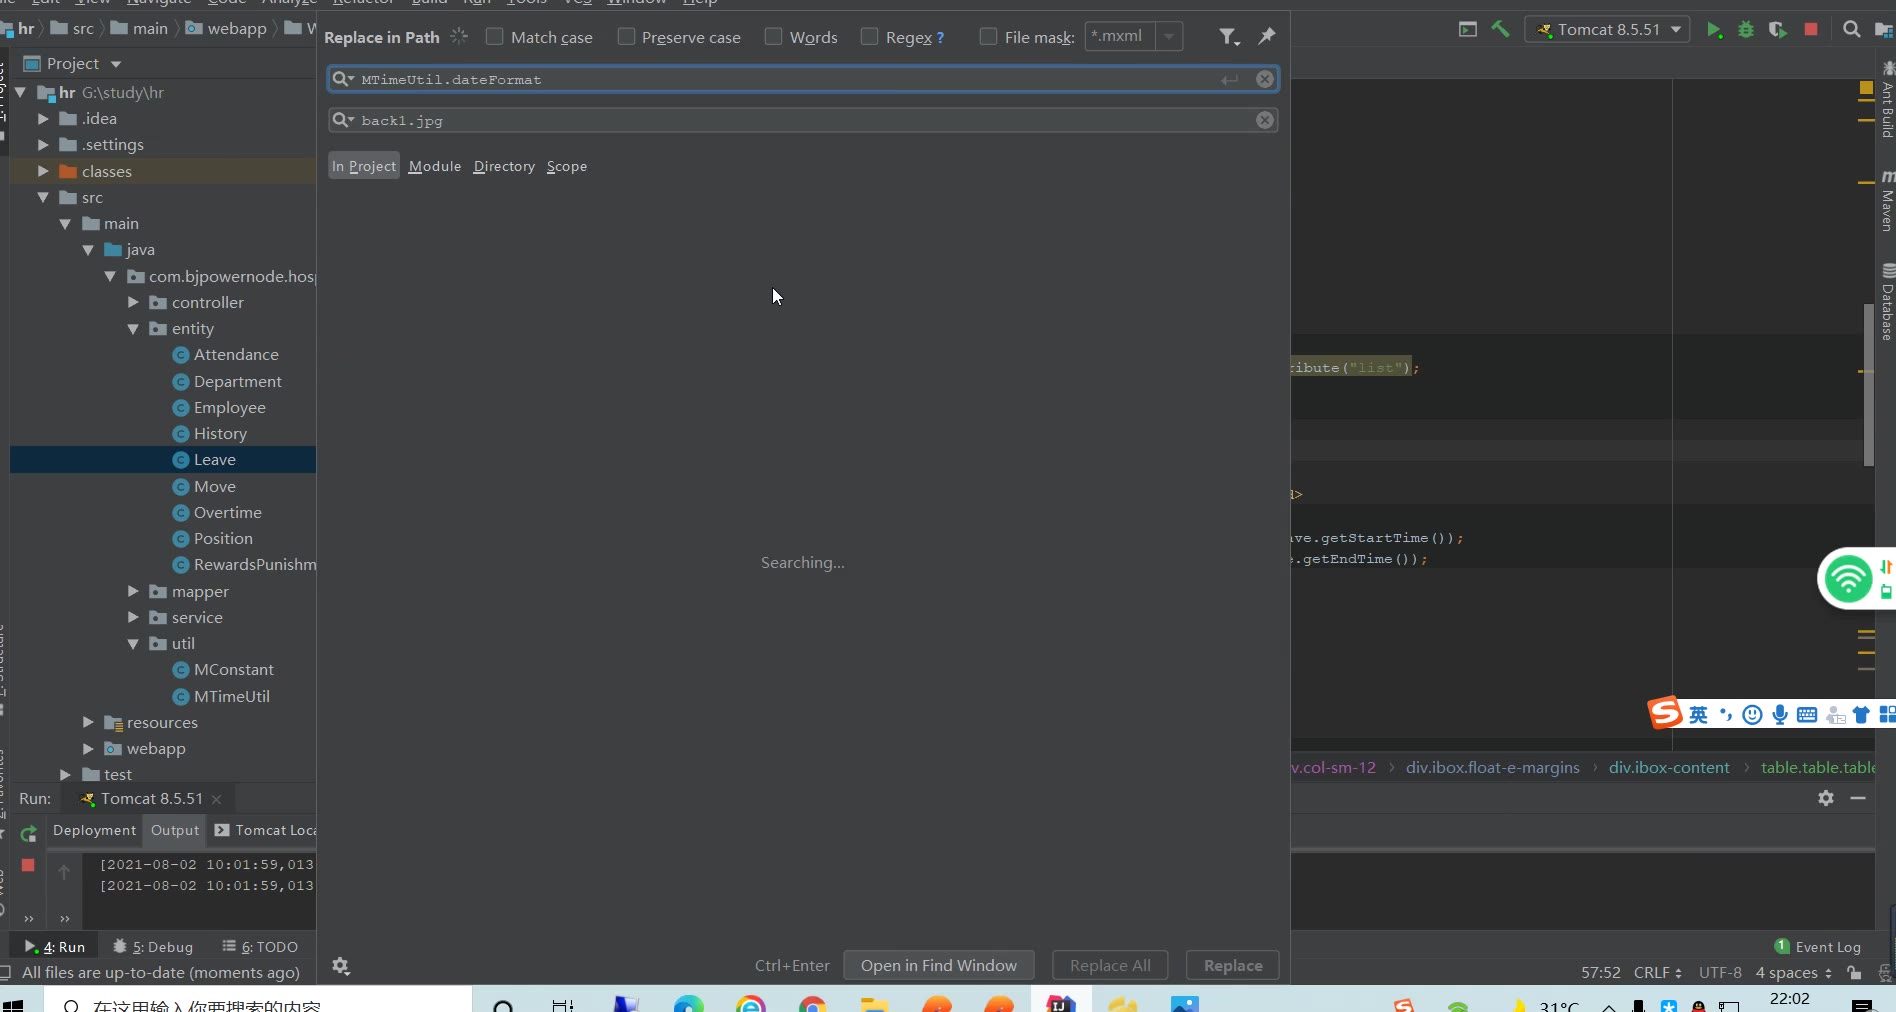Viewport: 1896px width, 1012px height.
Task: Open Search Everywhere magnifier icon
Action: click(x=1851, y=30)
